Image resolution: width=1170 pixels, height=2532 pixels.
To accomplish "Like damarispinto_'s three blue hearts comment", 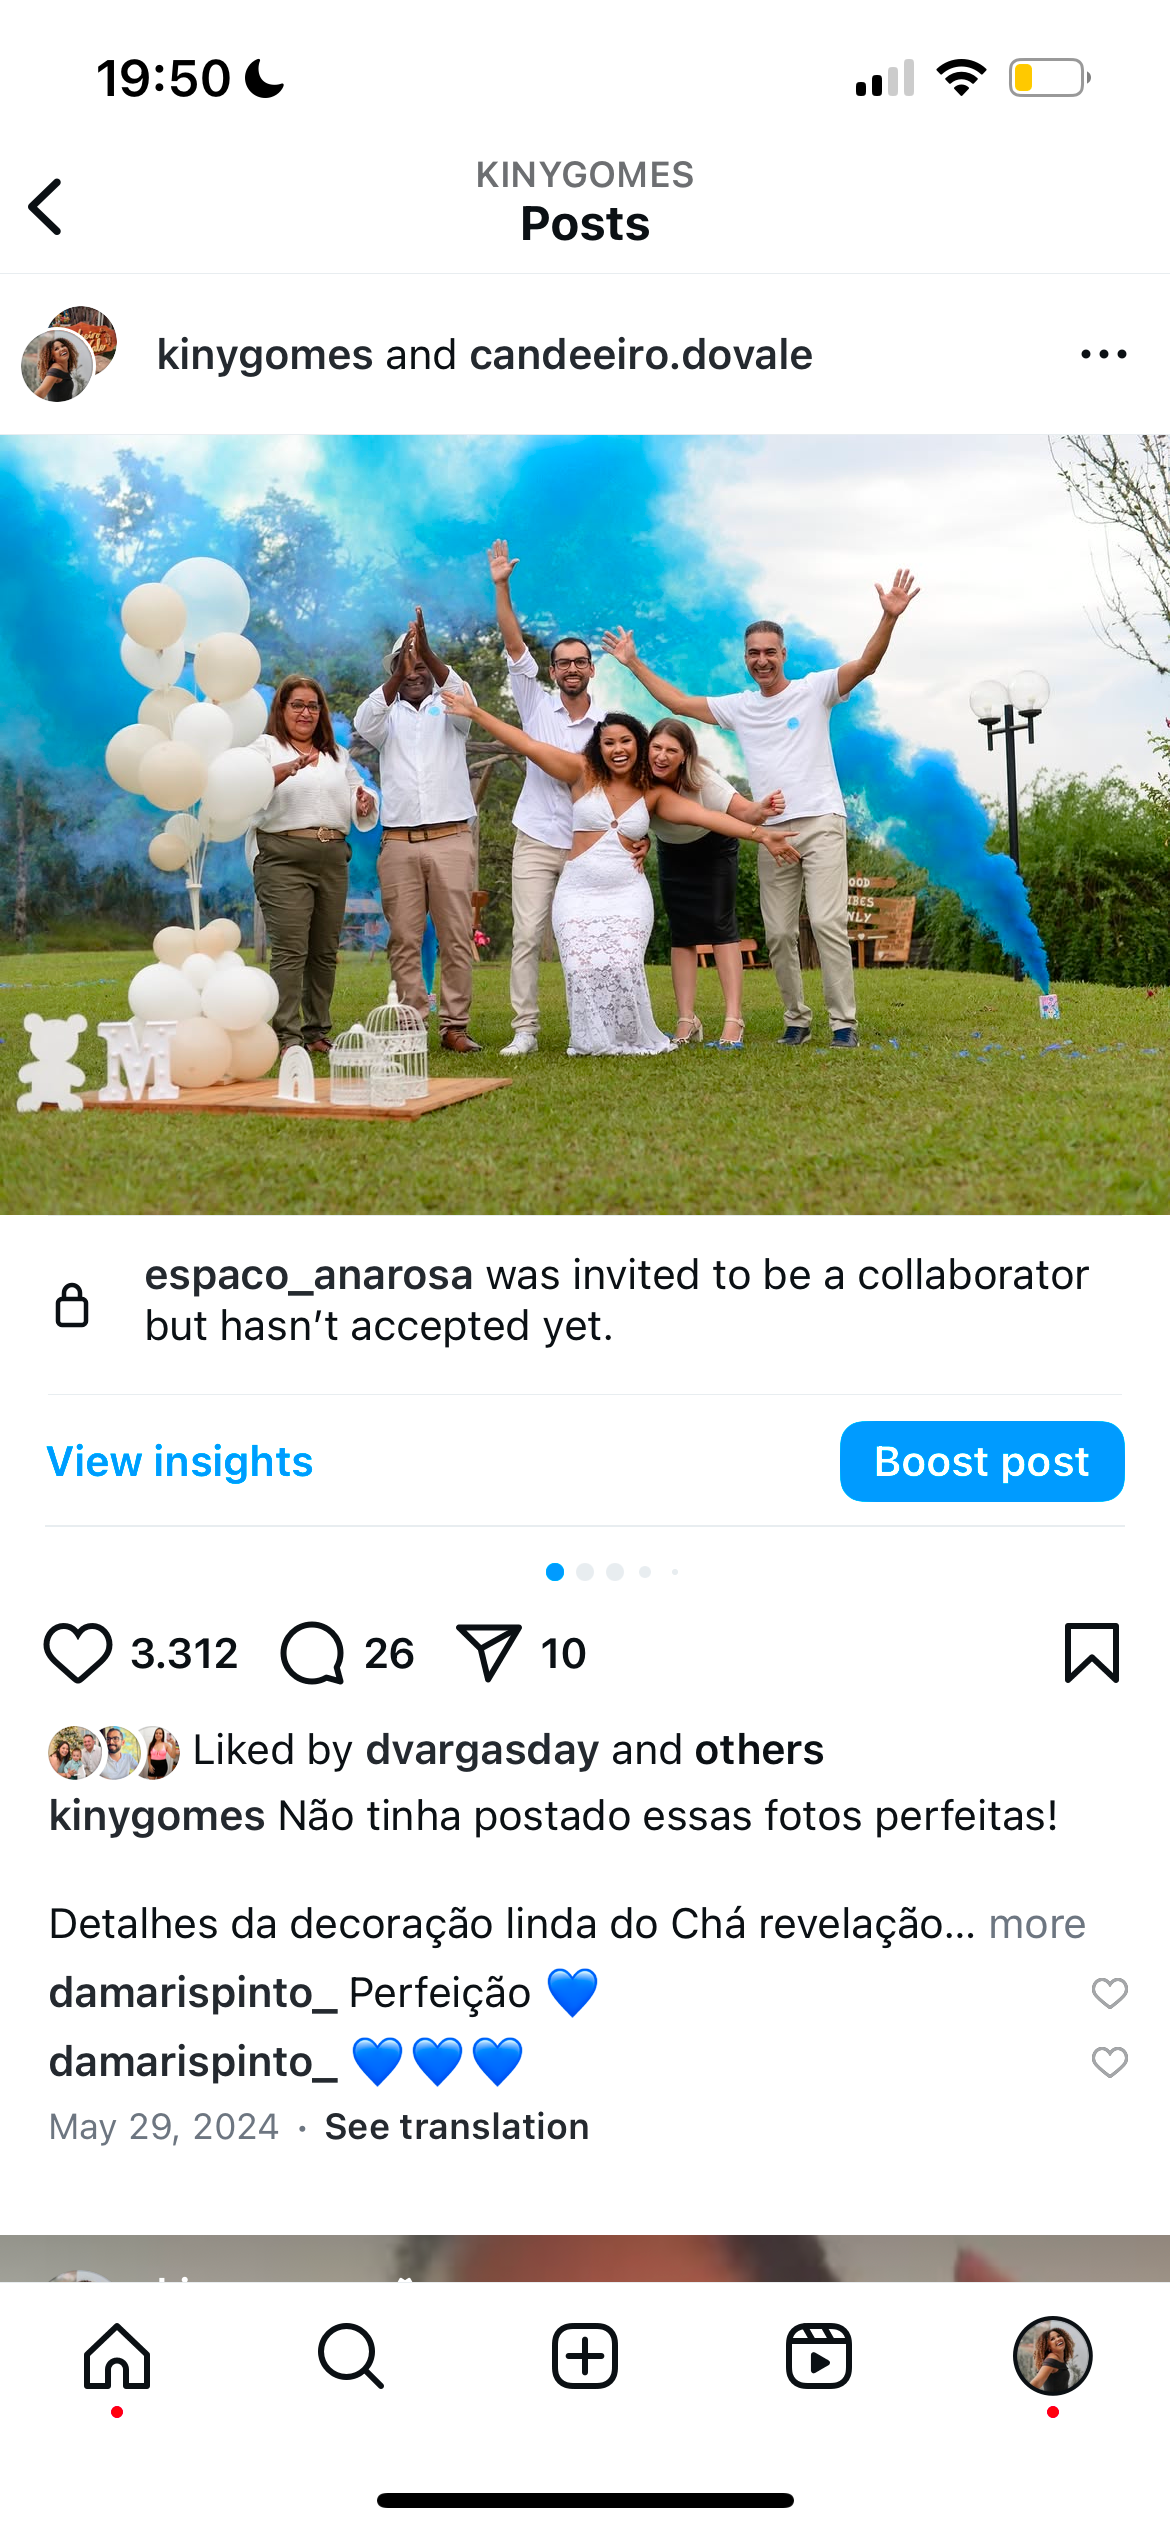I will tap(1109, 2062).
